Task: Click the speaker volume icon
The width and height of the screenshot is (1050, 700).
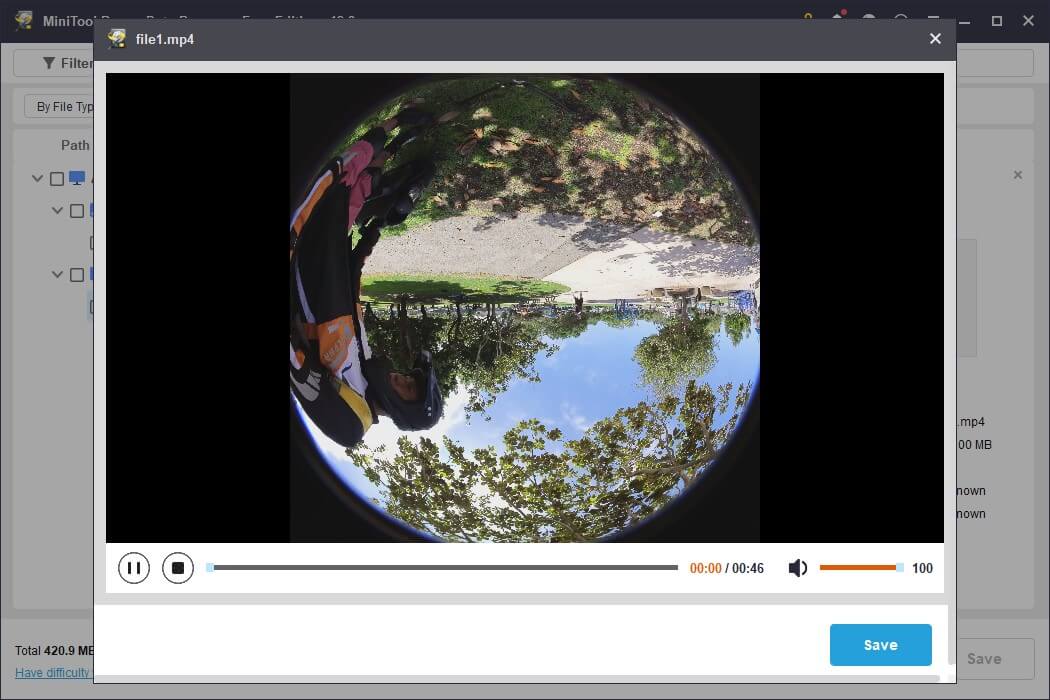Action: click(x=797, y=567)
